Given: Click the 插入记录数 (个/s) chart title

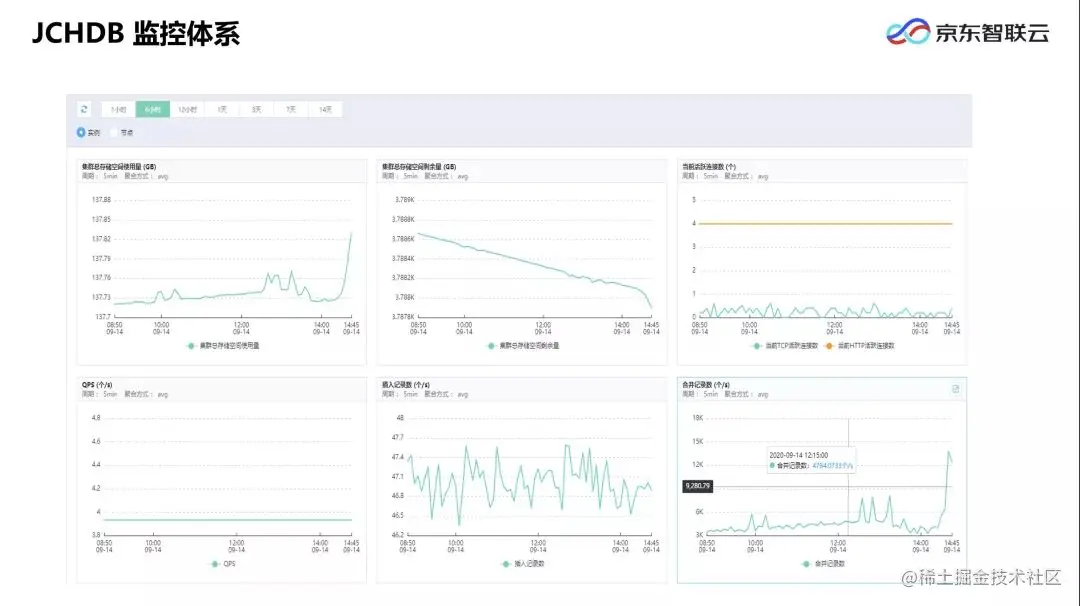Looking at the screenshot, I should [x=406, y=385].
